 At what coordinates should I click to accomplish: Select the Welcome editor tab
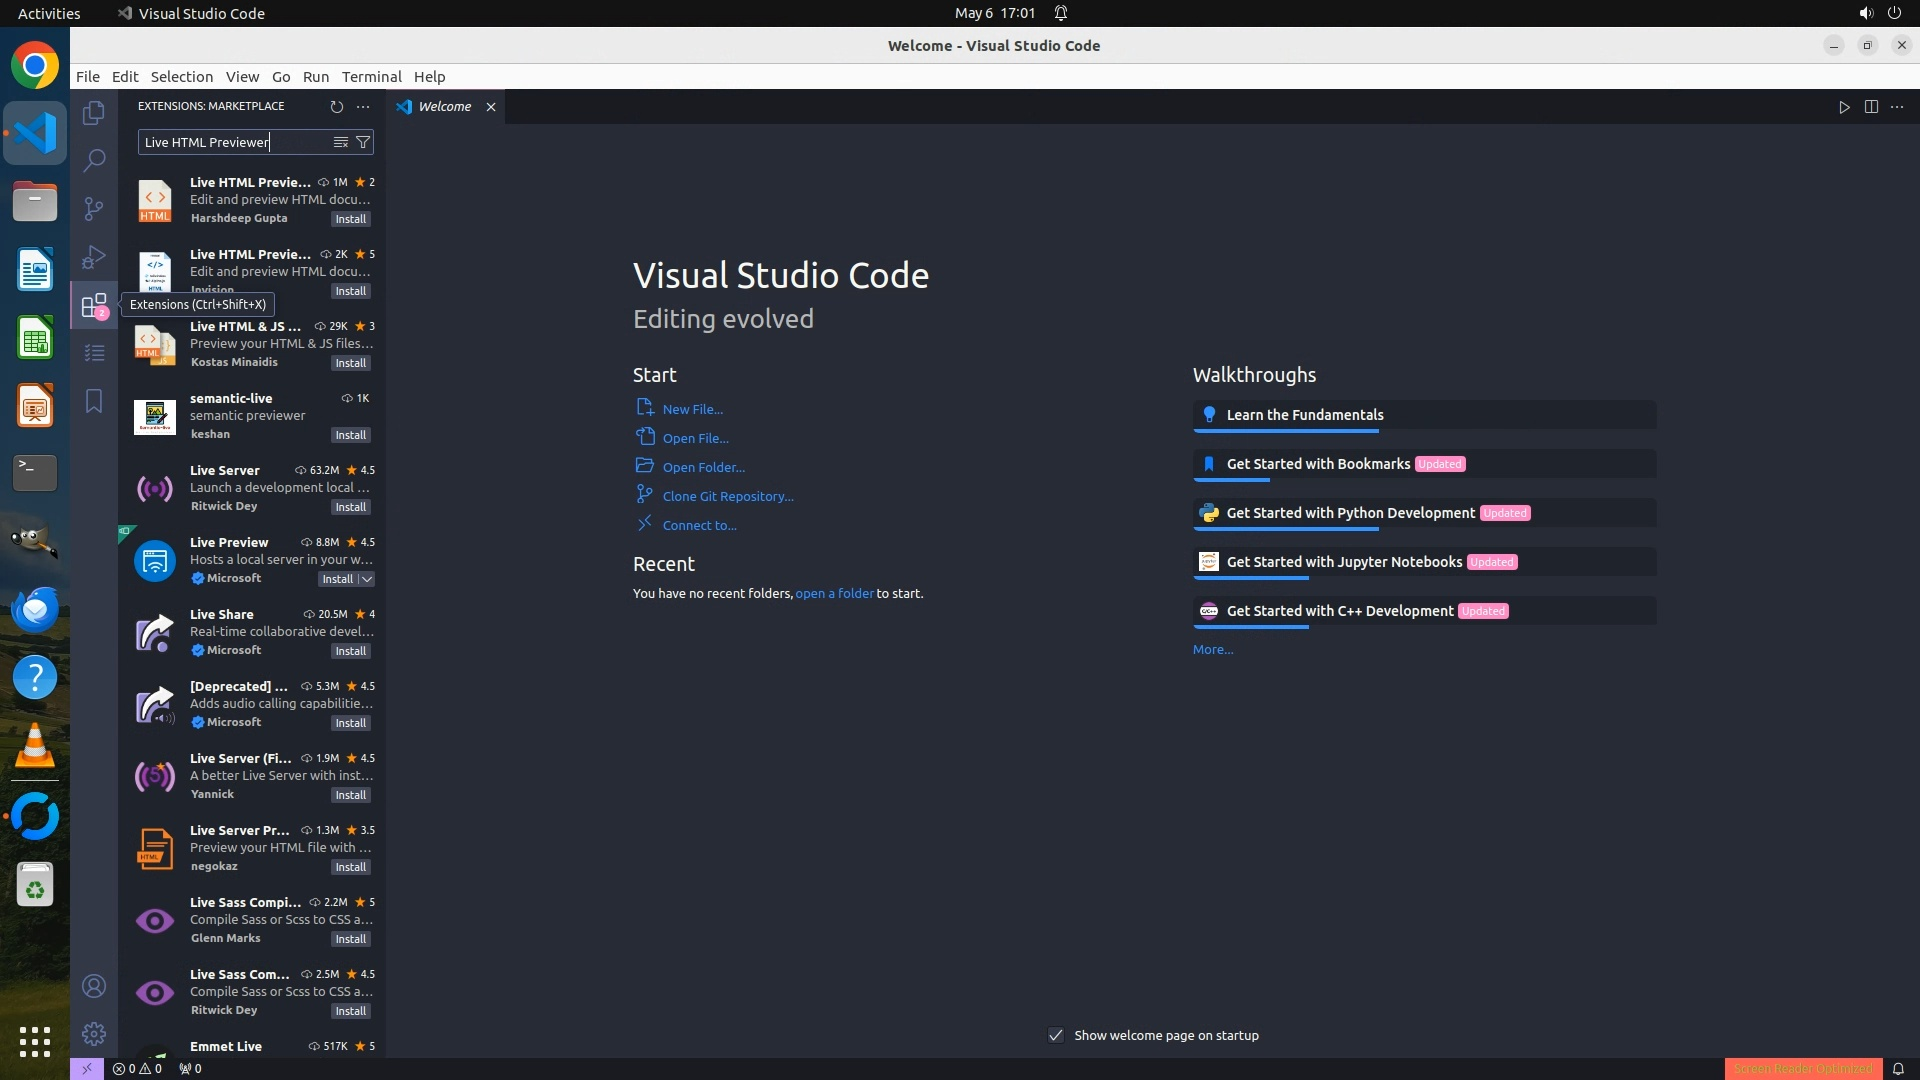pyautogui.click(x=444, y=107)
